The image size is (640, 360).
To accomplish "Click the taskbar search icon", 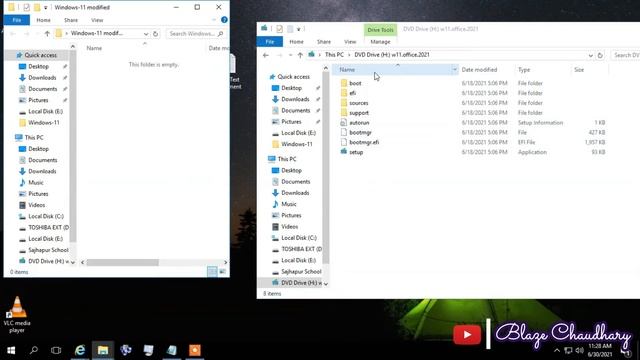I will 34,350.
